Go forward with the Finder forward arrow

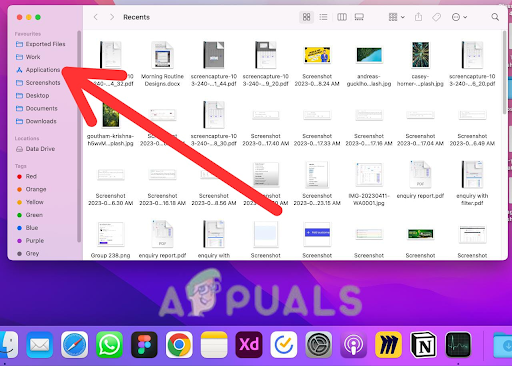[x=112, y=17]
